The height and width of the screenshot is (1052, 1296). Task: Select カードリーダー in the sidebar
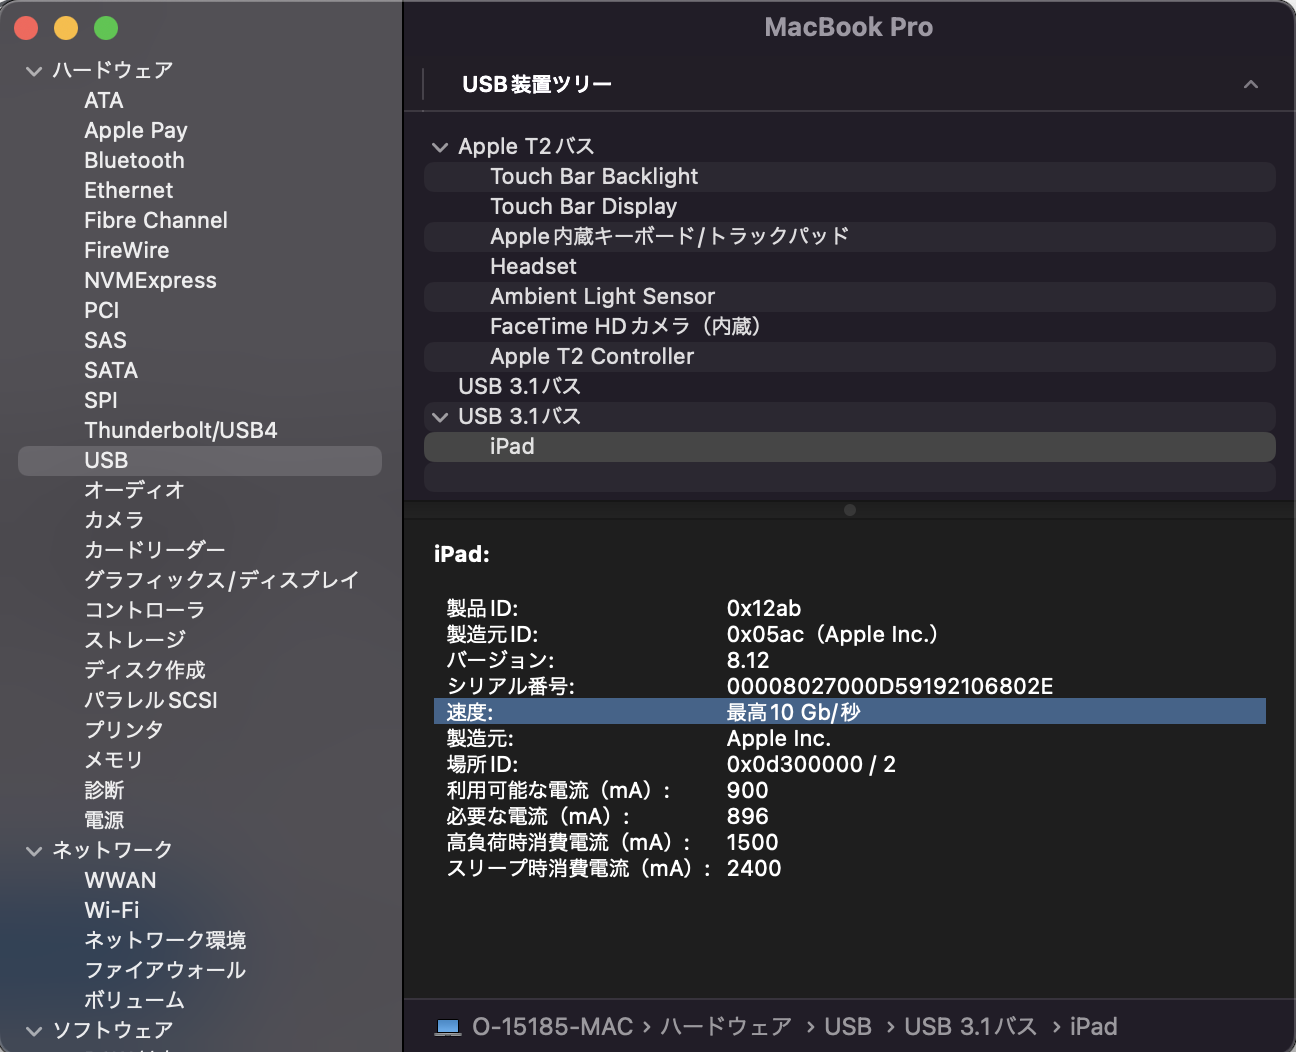tap(155, 550)
